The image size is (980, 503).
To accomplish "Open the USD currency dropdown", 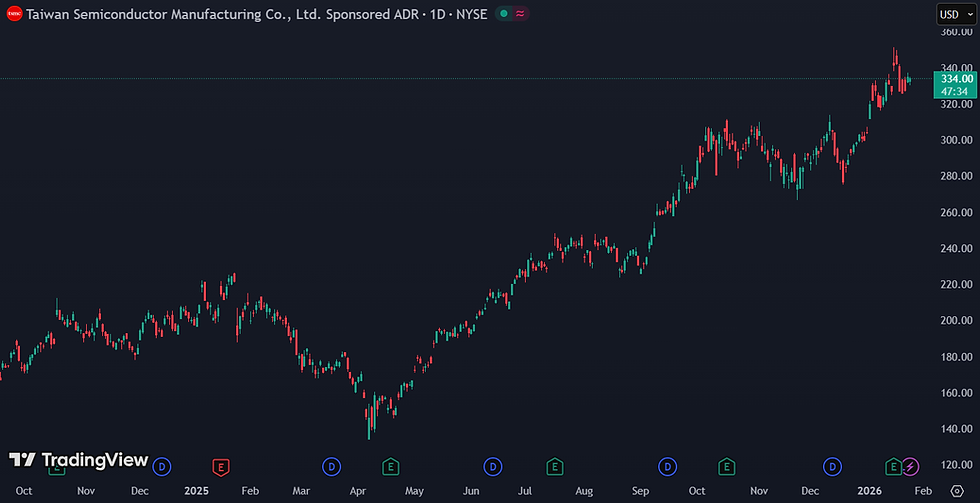I will pos(956,14).
